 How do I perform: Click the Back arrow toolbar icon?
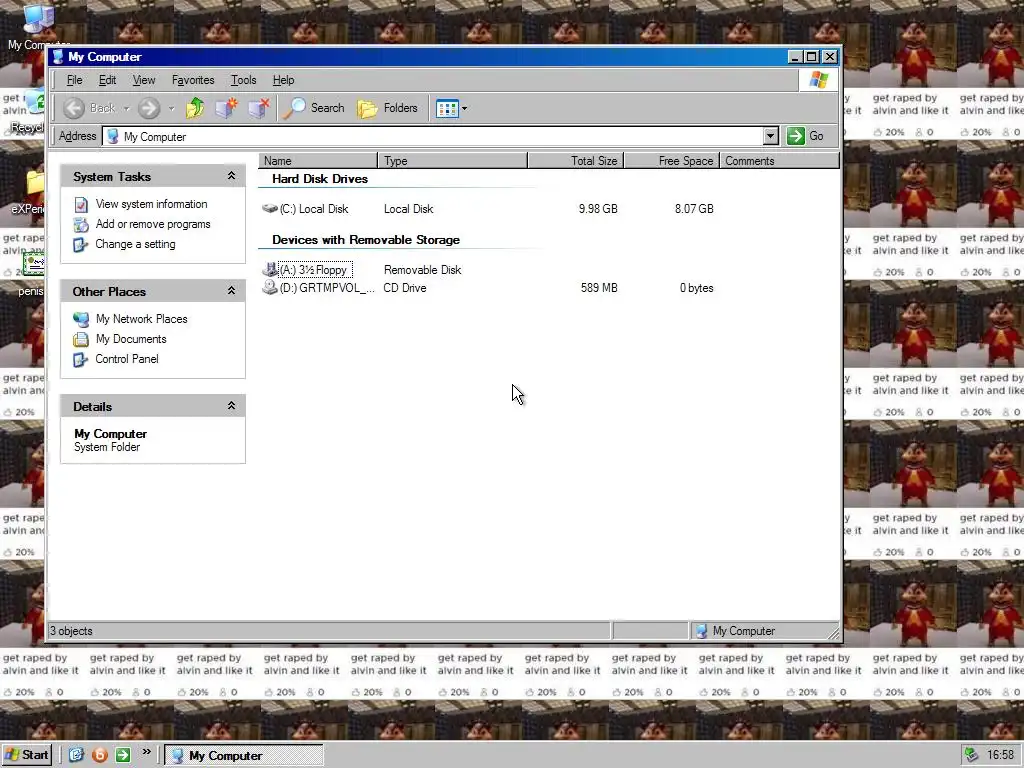point(74,108)
